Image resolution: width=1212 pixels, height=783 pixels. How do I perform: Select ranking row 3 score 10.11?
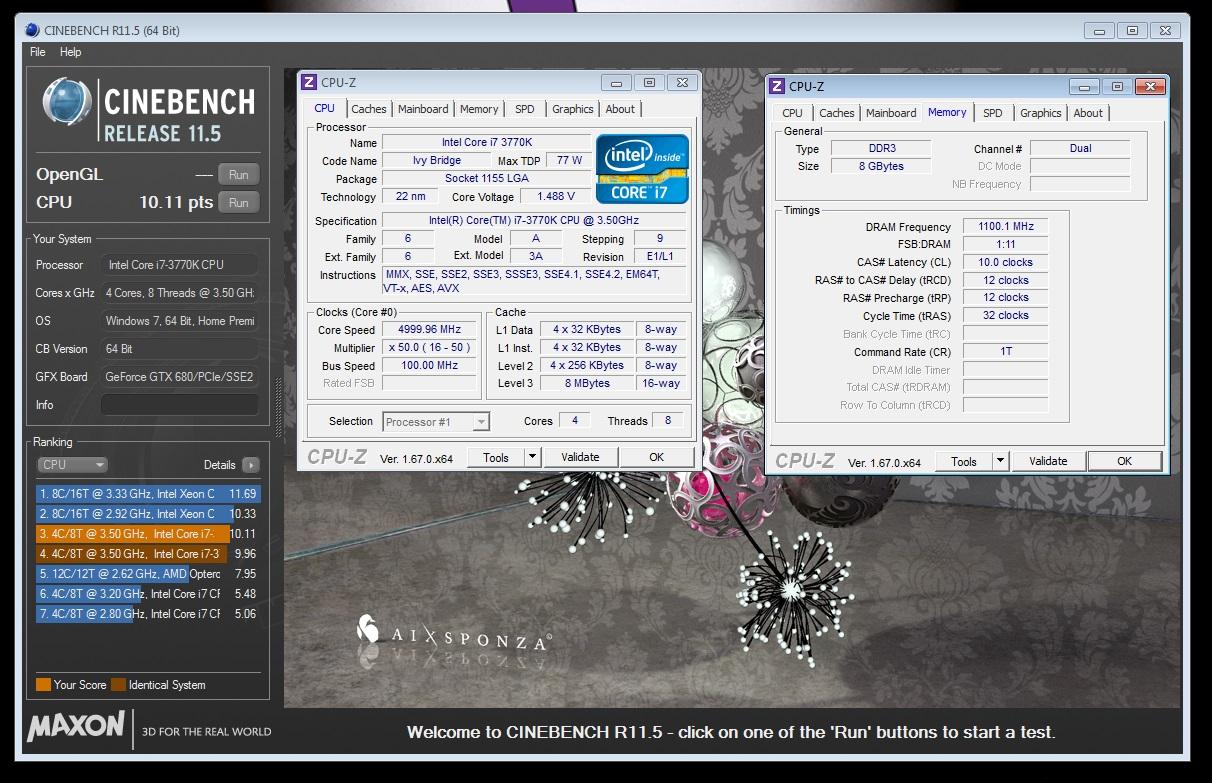tap(148, 534)
